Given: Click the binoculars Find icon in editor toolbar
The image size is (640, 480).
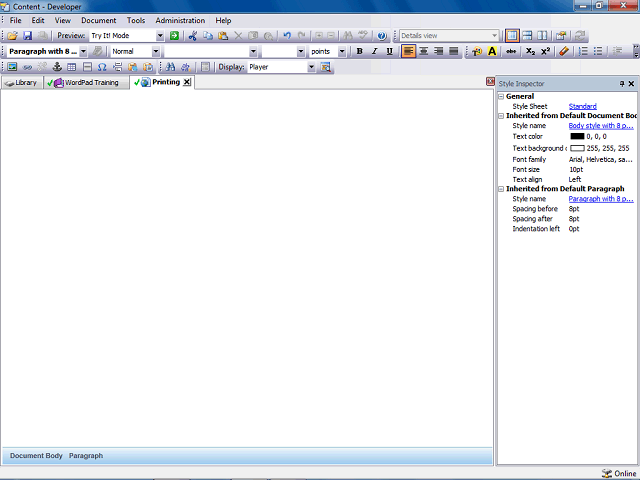Looking at the screenshot, I should coord(170,67).
